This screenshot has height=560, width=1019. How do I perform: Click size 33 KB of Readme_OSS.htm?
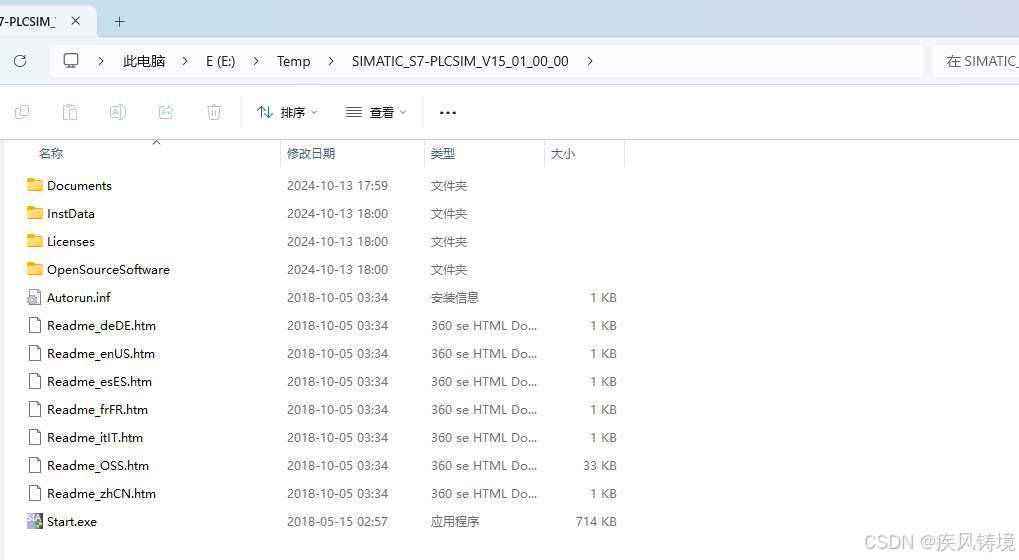click(x=600, y=465)
